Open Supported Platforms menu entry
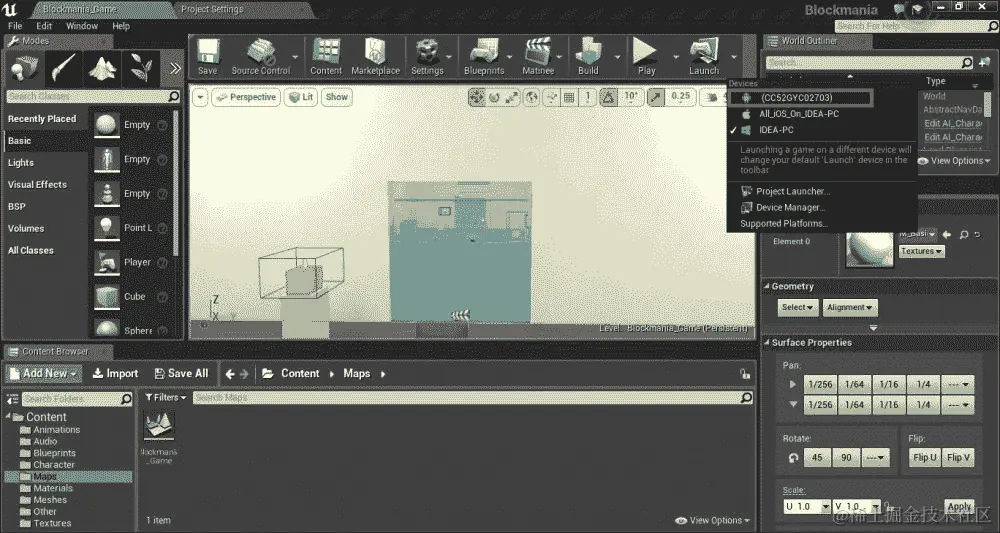The image size is (1000, 533). (x=784, y=223)
